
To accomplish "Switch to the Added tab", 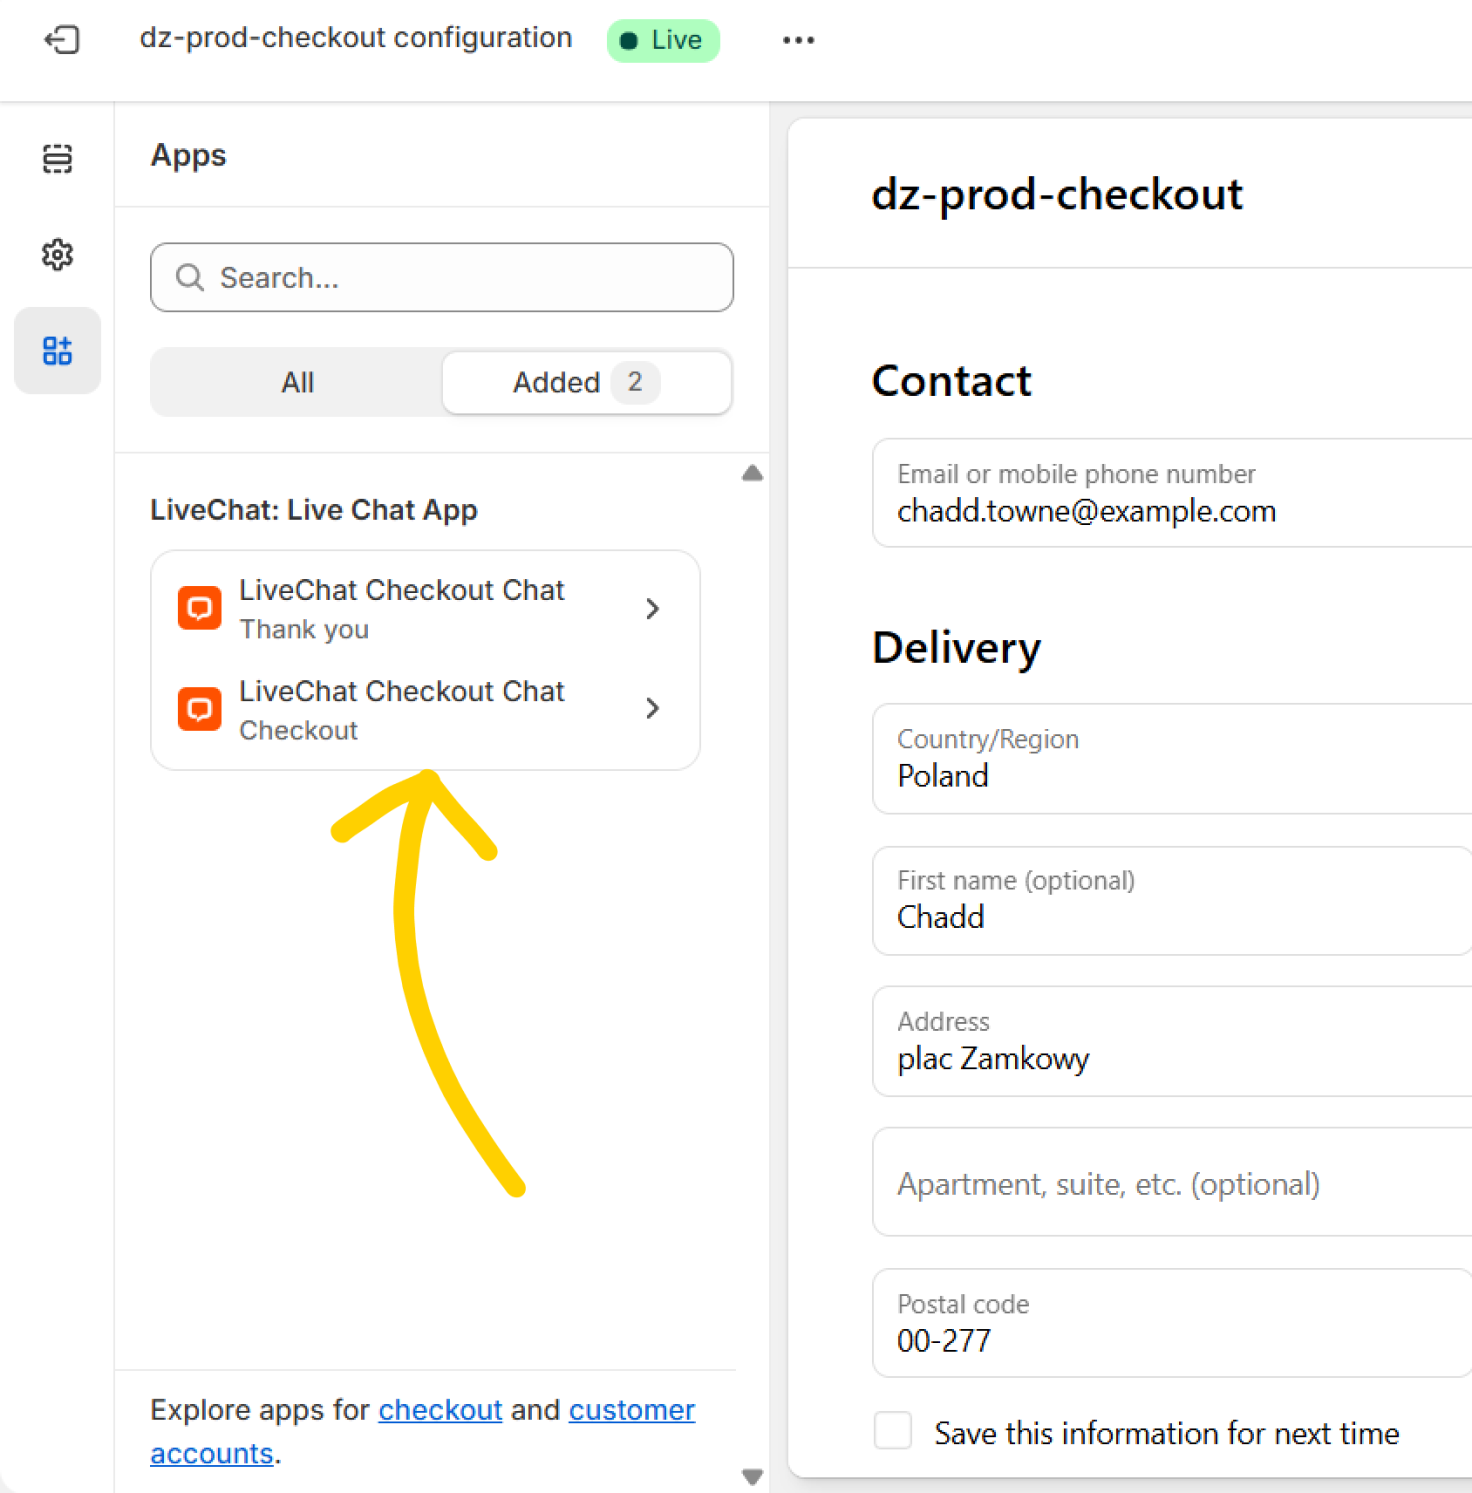I will click(586, 382).
